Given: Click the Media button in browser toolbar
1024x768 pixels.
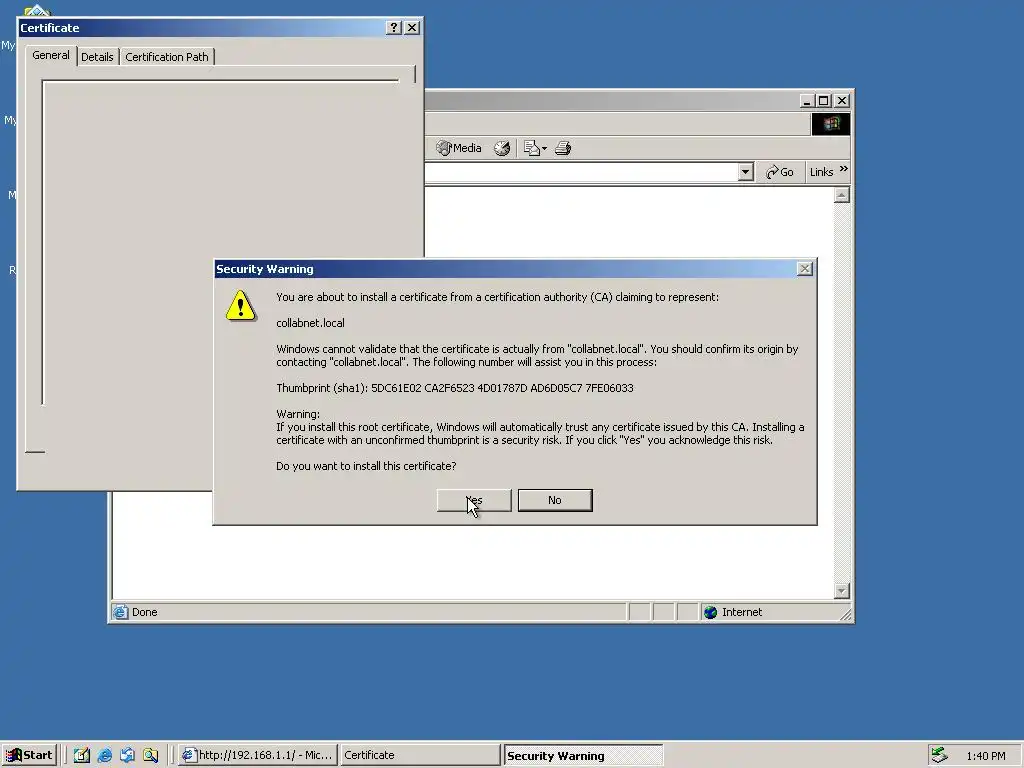Looking at the screenshot, I should point(459,148).
